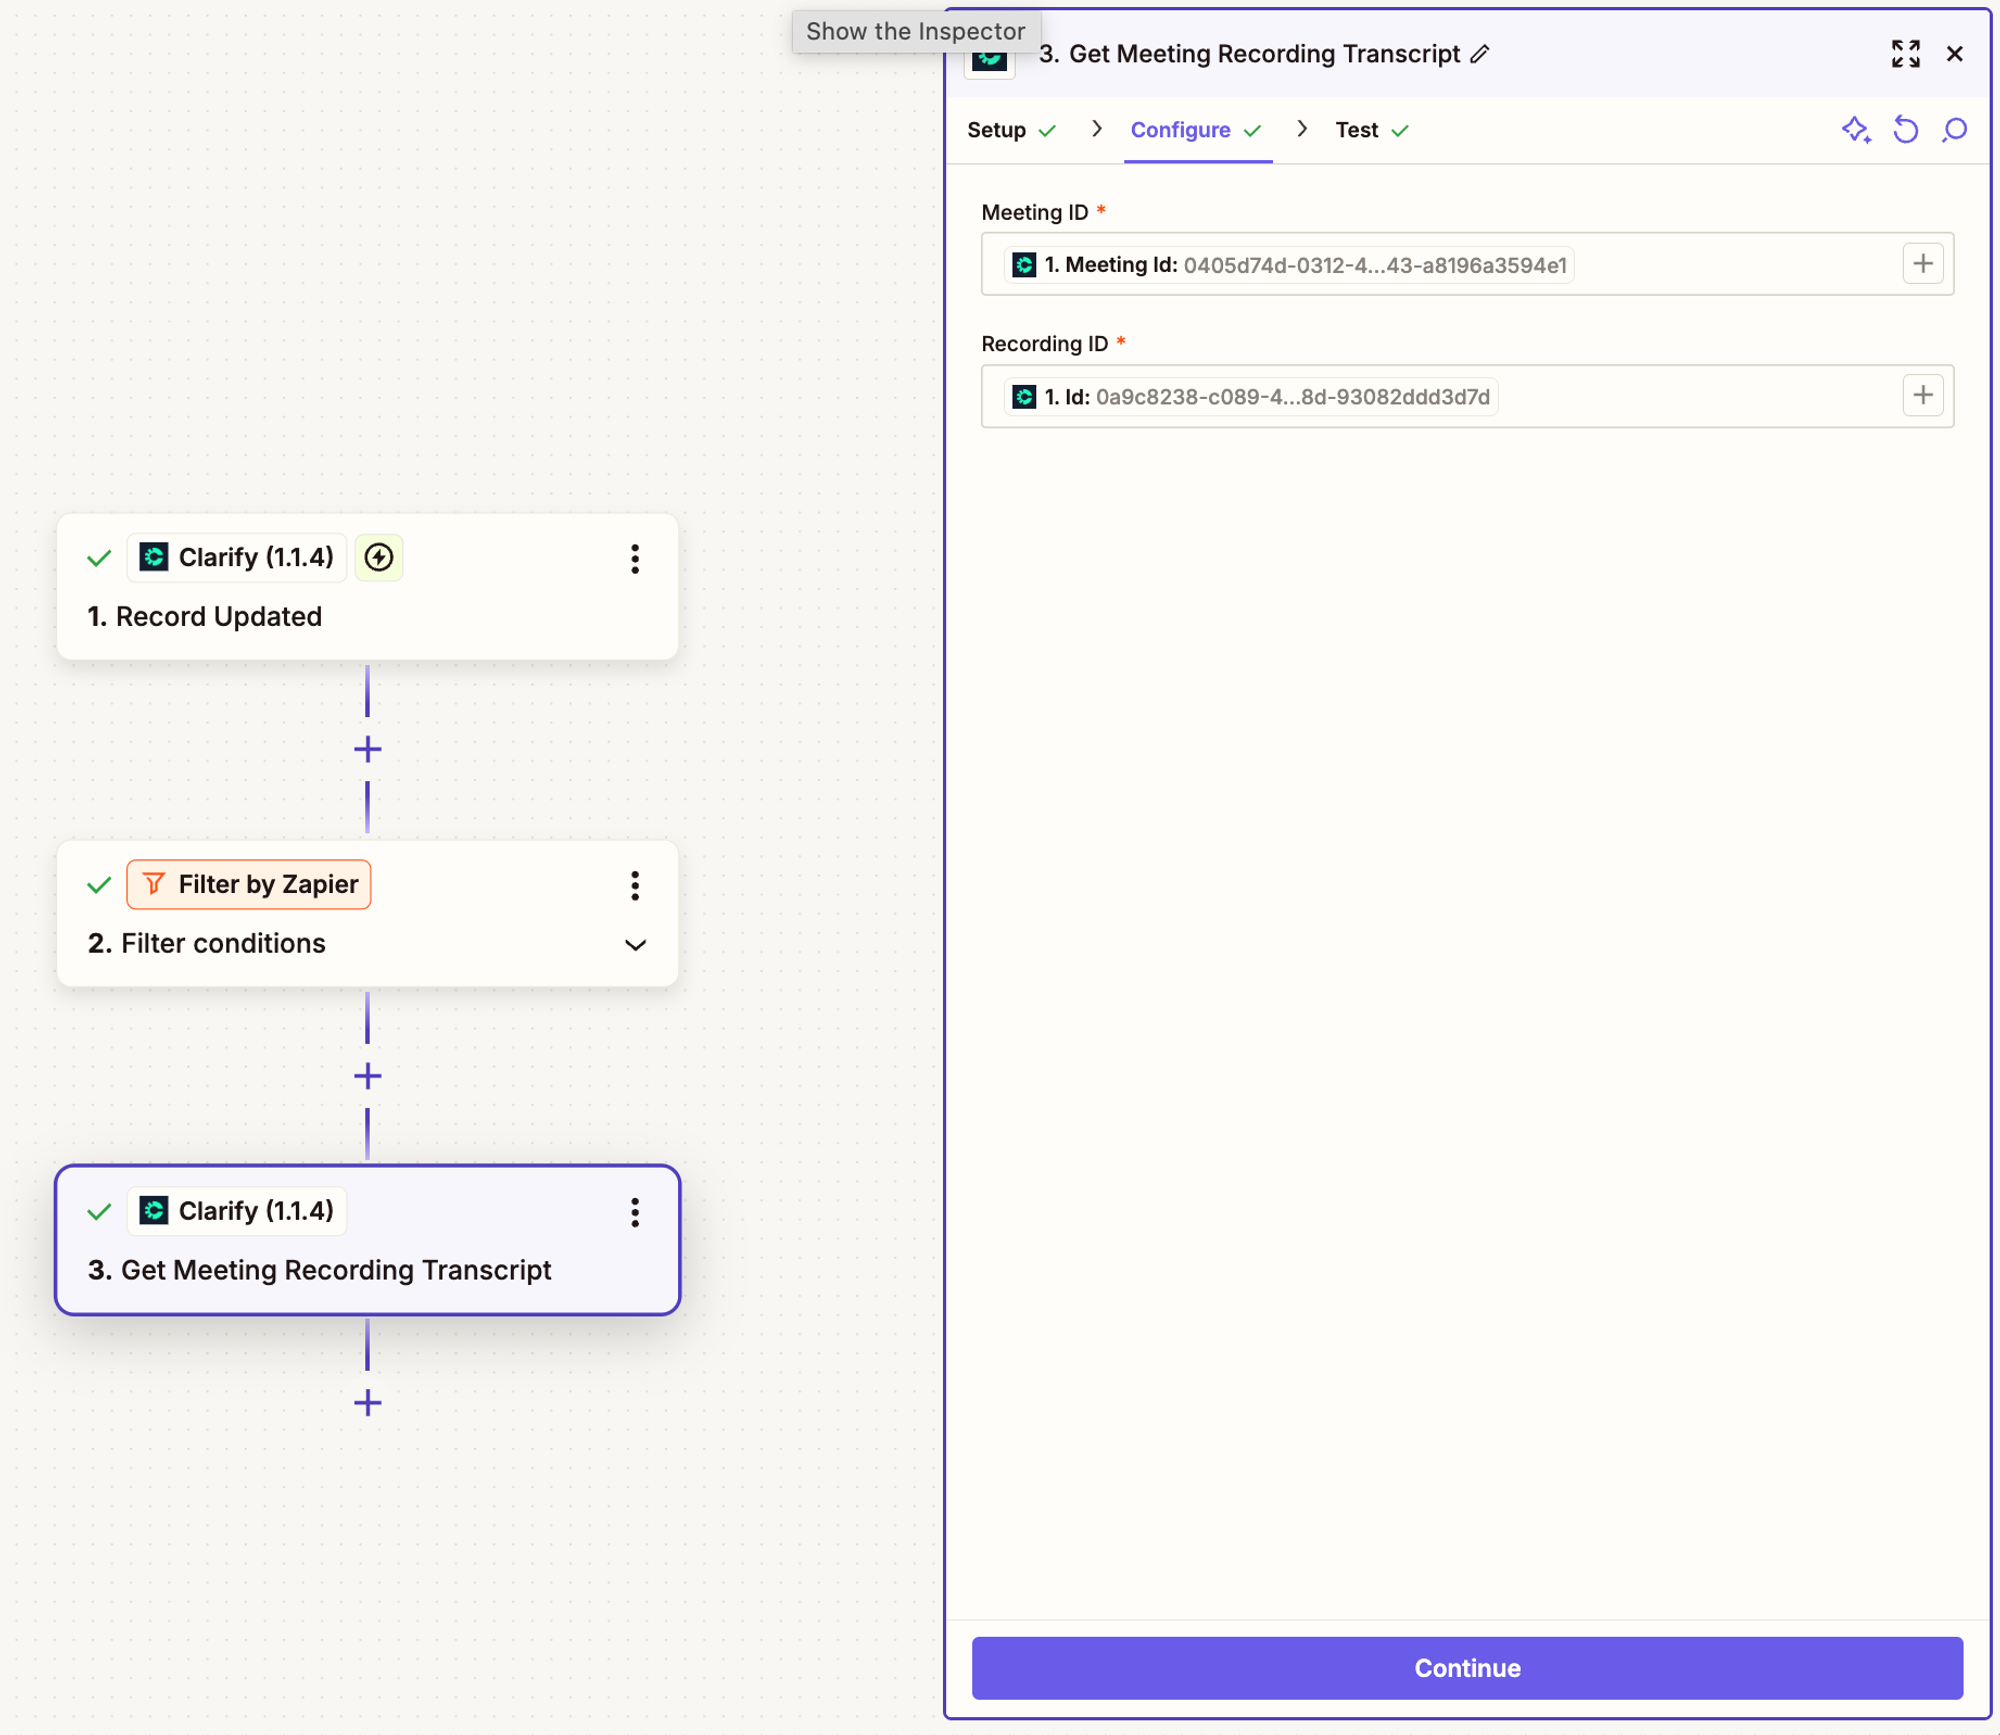Image resolution: width=2000 pixels, height=1735 pixels.
Task: Add a step between steps 1 and 2
Action: pos(368,749)
